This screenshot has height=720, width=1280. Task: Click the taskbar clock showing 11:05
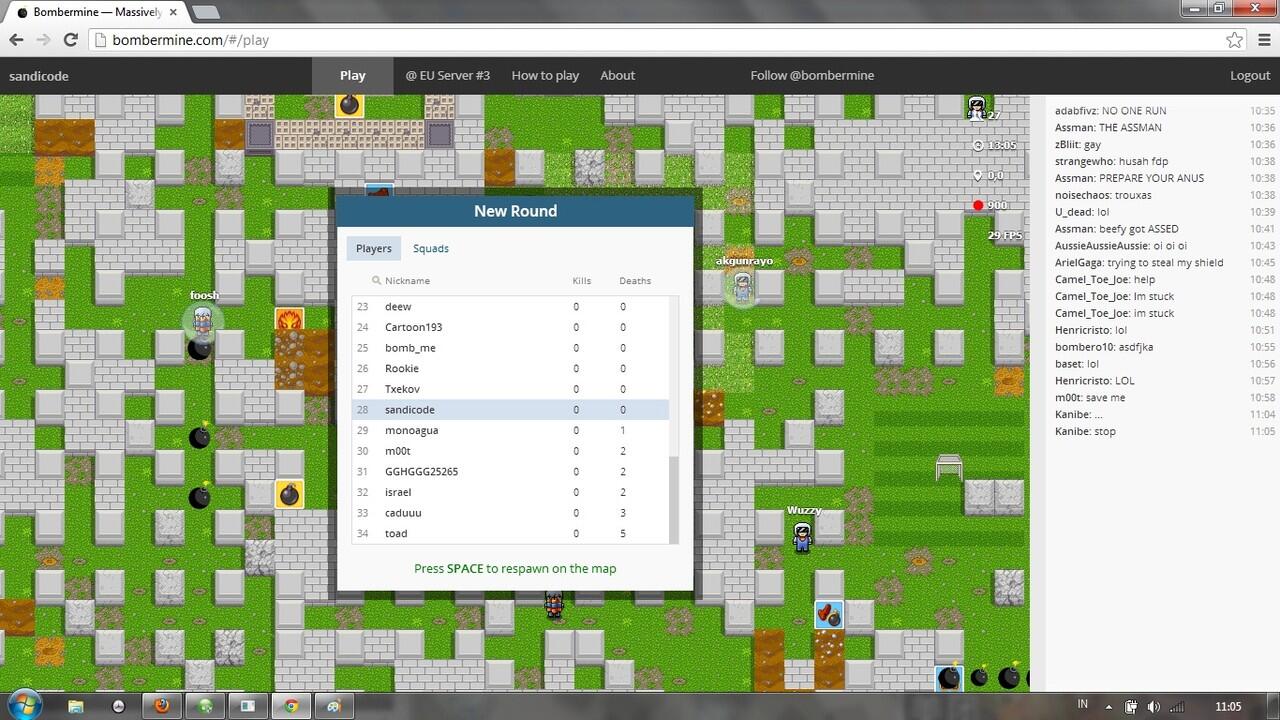click(x=1228, y=707)
